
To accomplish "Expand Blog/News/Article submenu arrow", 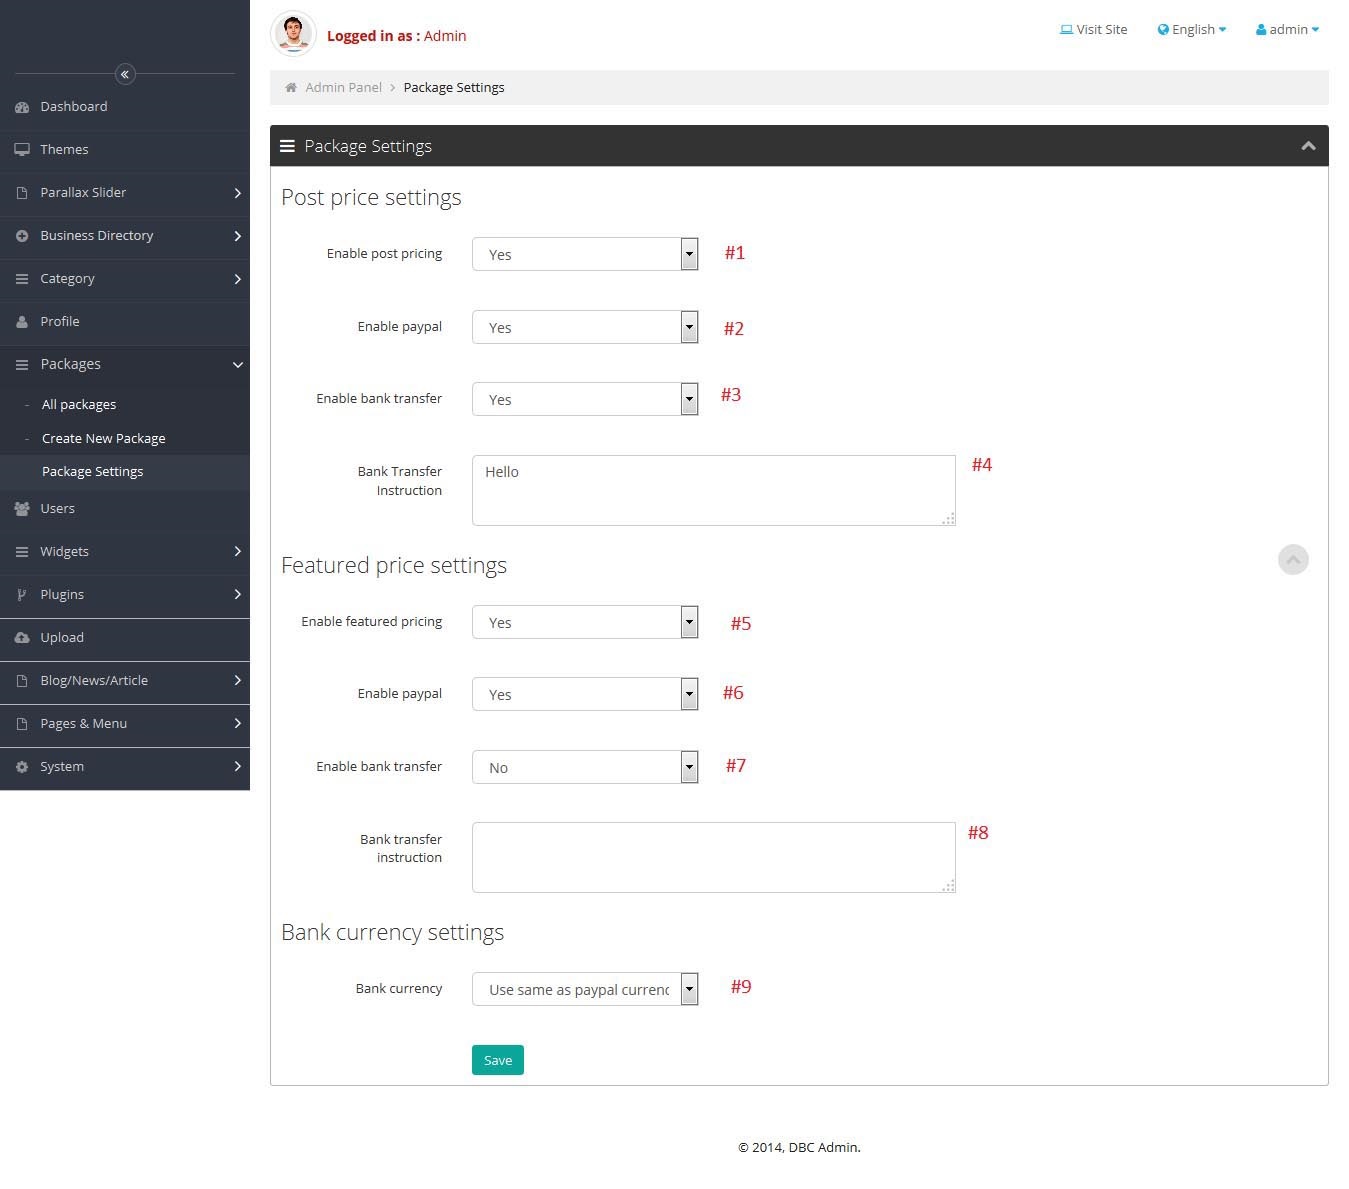I will tap(237, 681).
